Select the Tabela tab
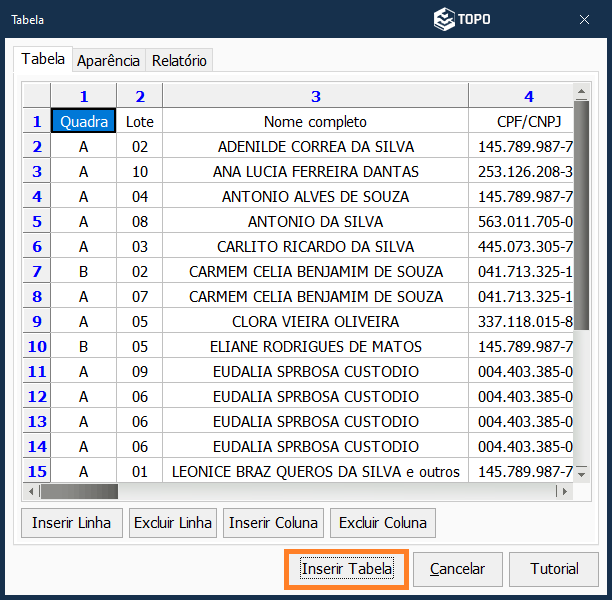Viewport: 612px width, 600px height. 43,59
